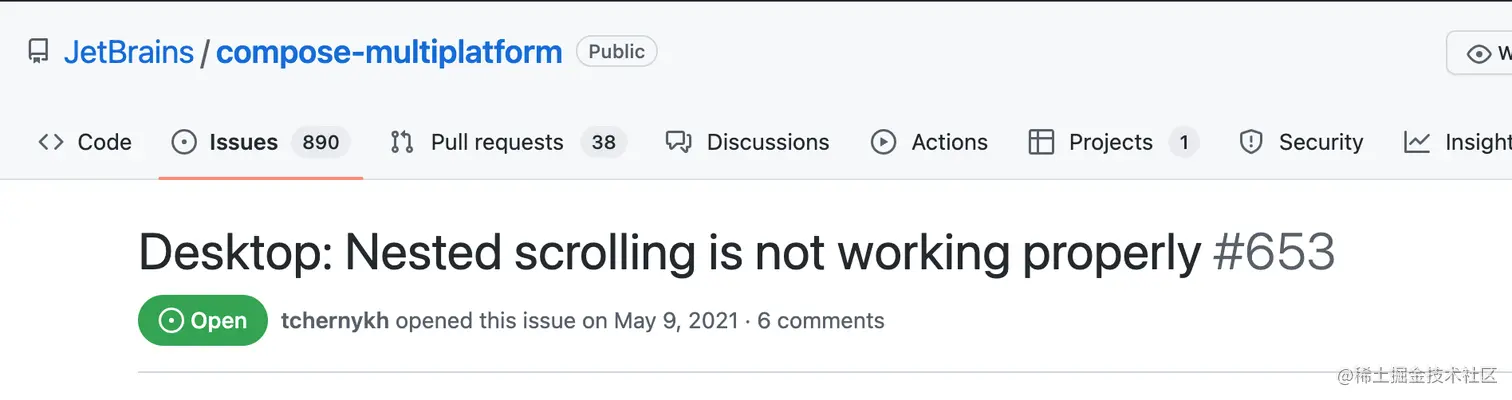This screenshot has width=1512, height=400.
Task: Open the compose-multiplatform repository link
Action: point(389,52)
